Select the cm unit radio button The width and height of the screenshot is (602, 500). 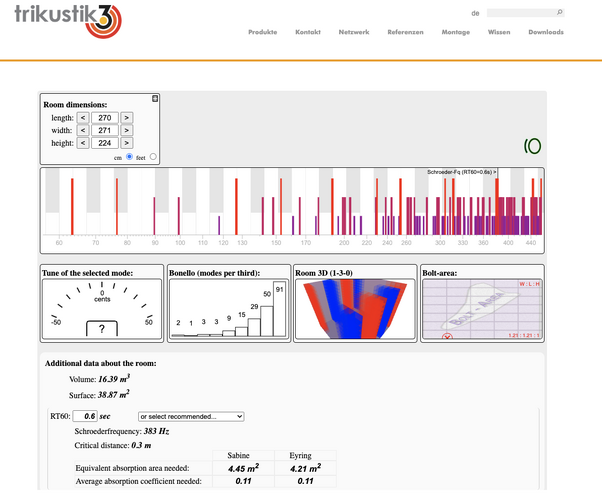click(x=129, y=156)
